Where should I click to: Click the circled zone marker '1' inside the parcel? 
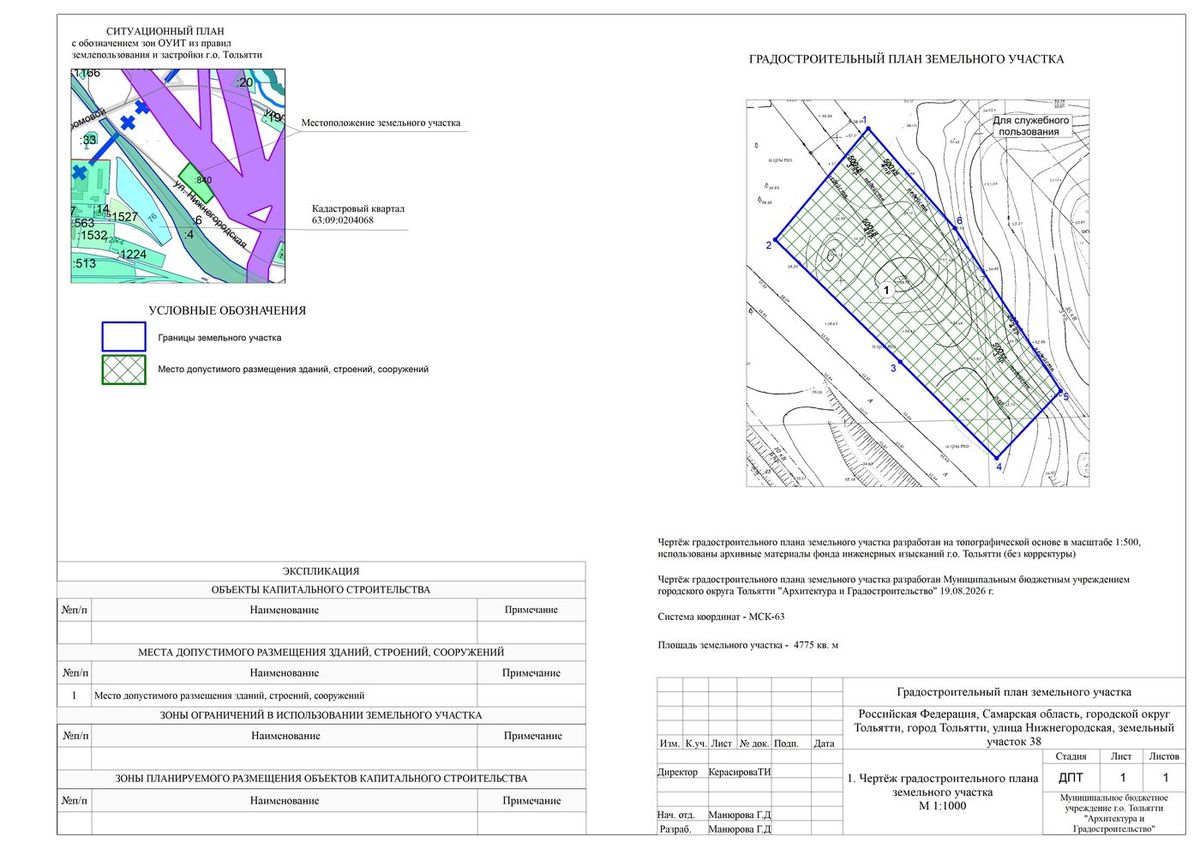(886, 288)
